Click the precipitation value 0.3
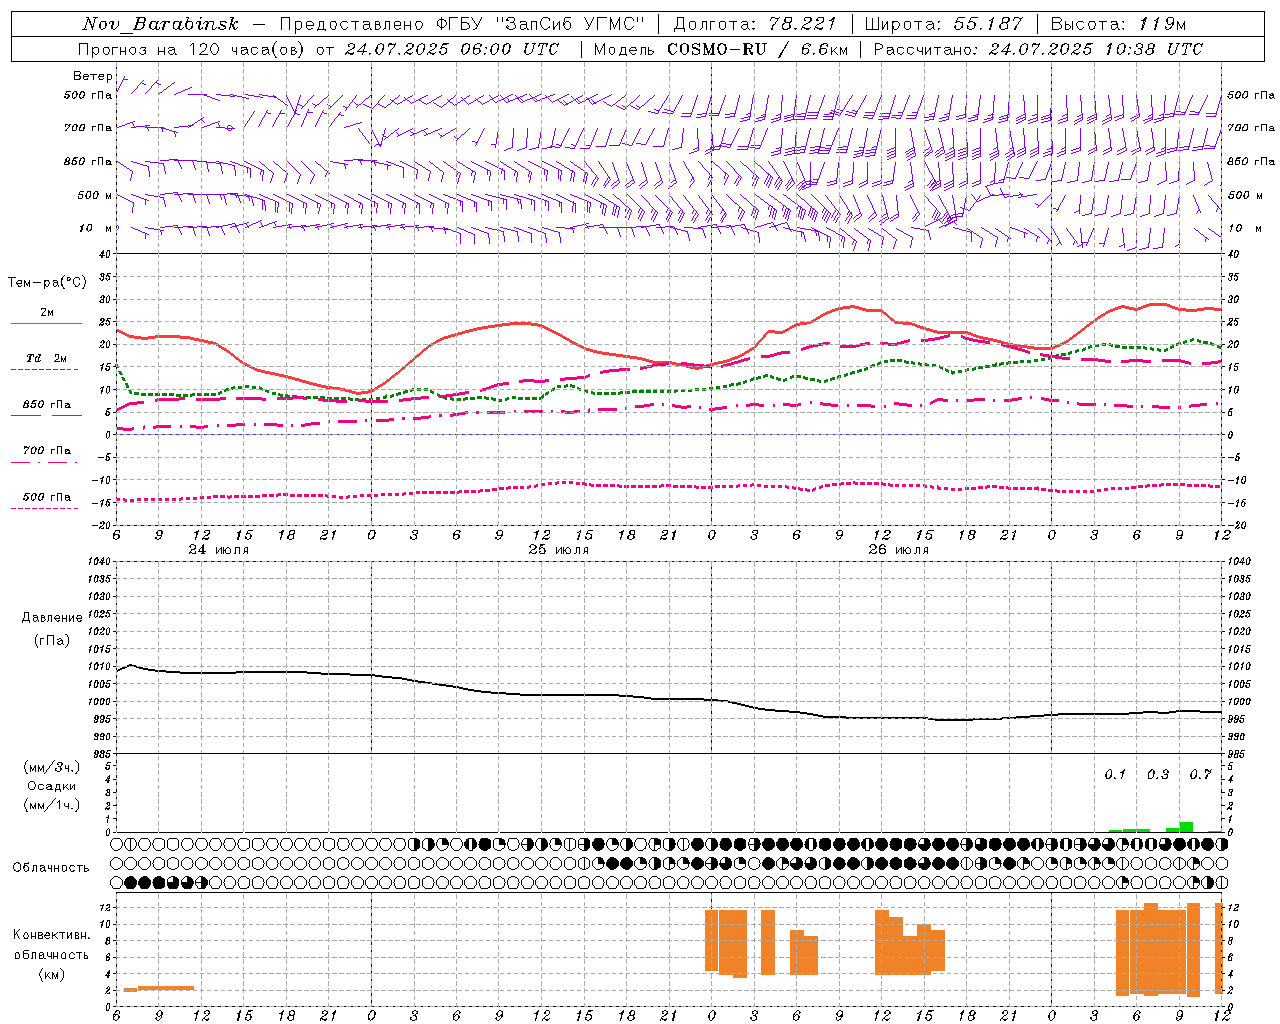The height and width of the screenshot is (1024, 1280). point(1158,775)
